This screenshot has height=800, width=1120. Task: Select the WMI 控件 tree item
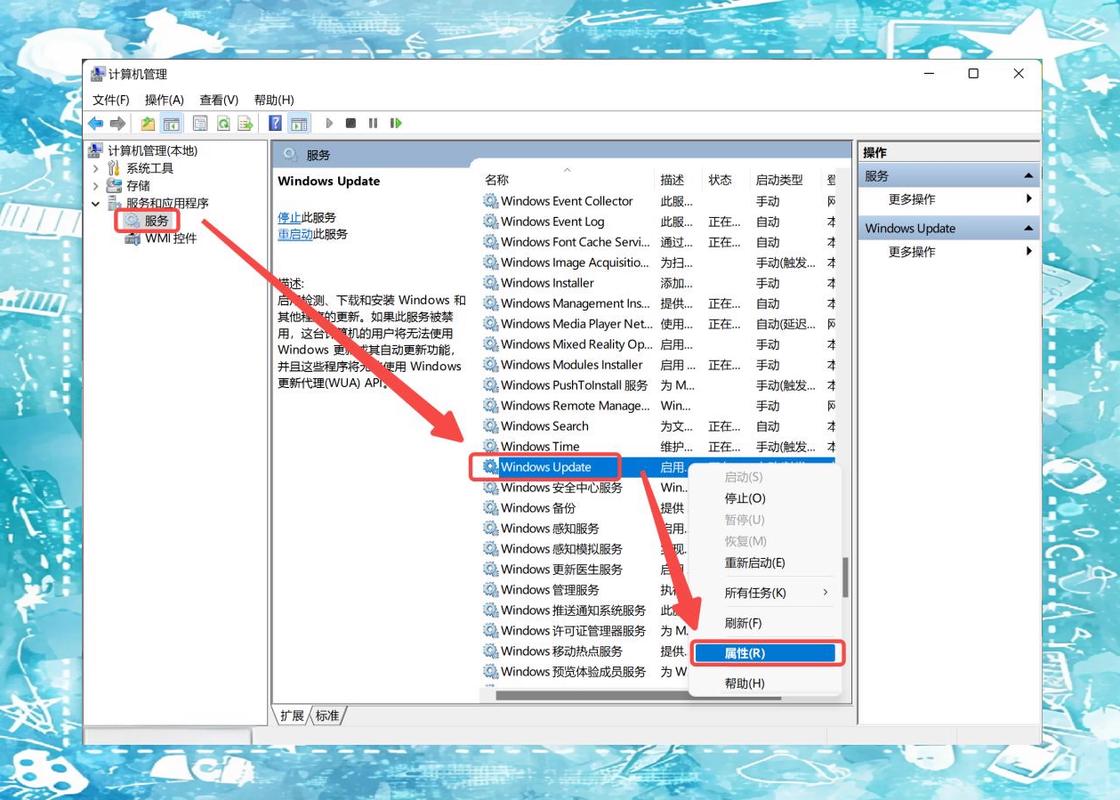[x=171, y=239]
